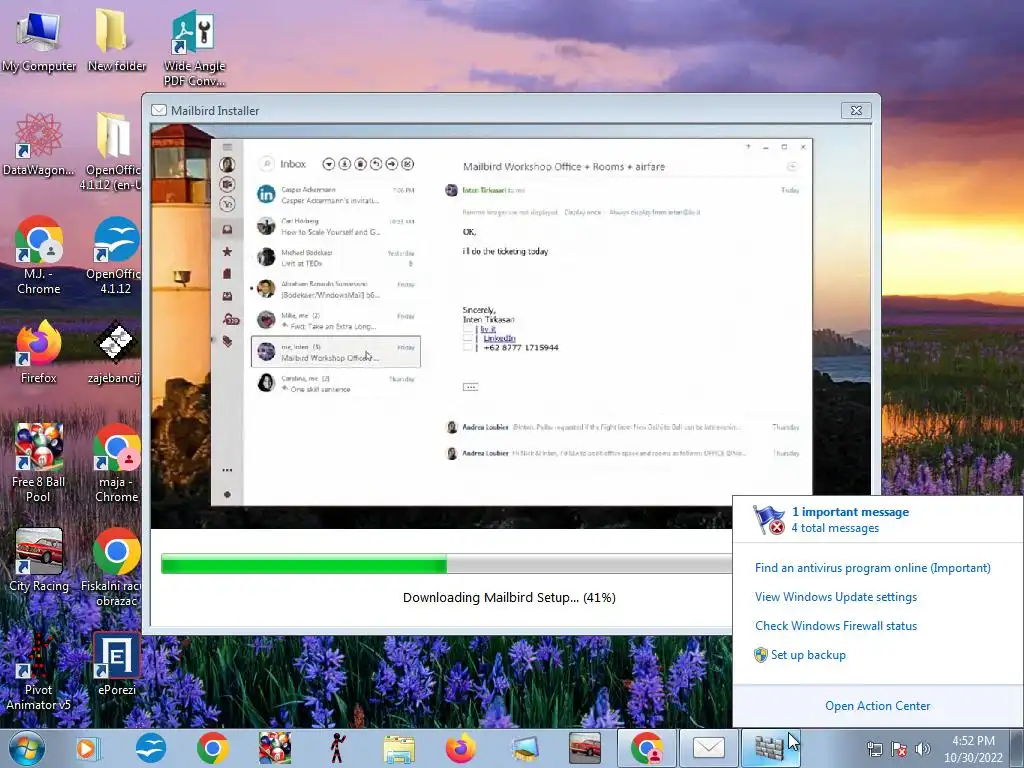Launch M.J. - Chrome desktop shortcut
Screen dimensions: 1024x768
[x=39, y=255]
